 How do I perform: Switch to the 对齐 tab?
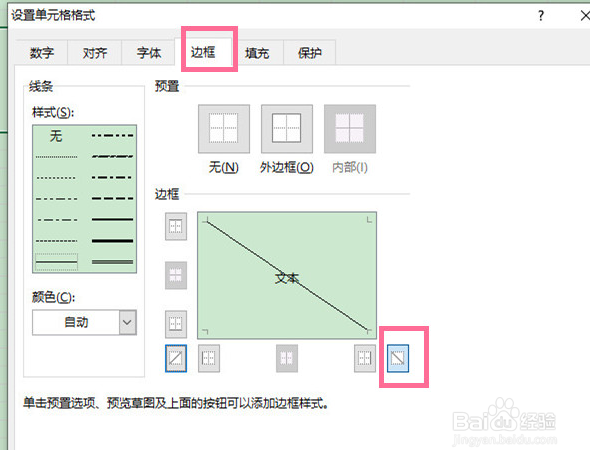coord(95,53)
